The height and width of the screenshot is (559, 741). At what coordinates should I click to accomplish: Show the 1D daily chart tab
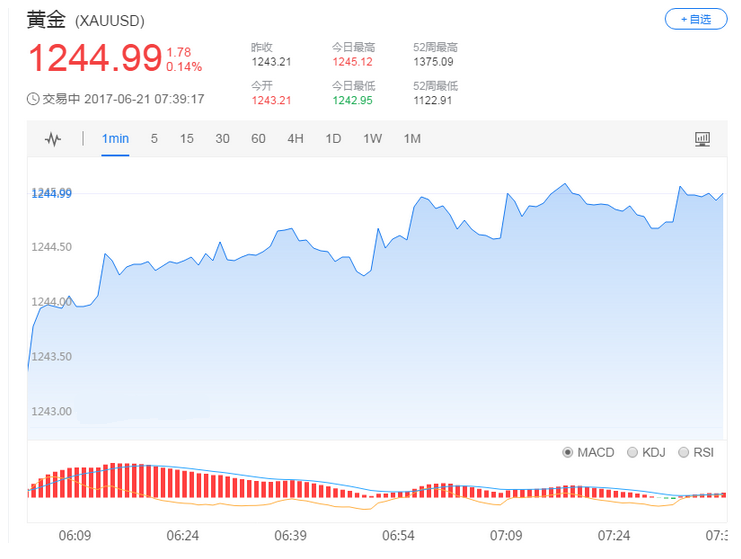pos(333,139)
